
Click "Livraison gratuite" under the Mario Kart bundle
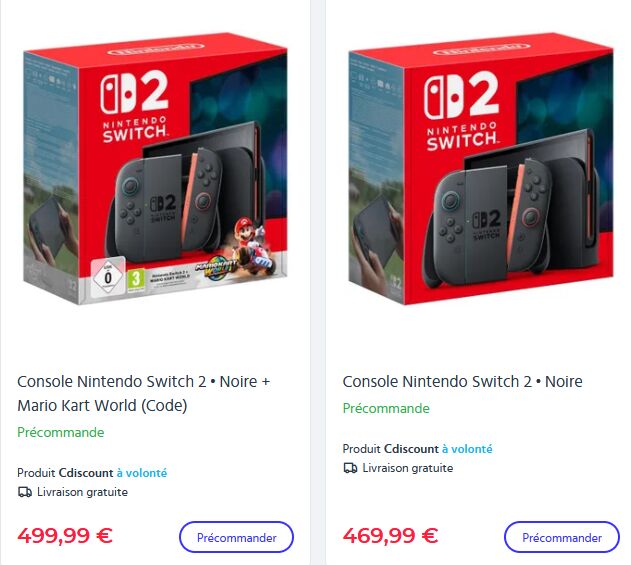click(x=82, y=492)
